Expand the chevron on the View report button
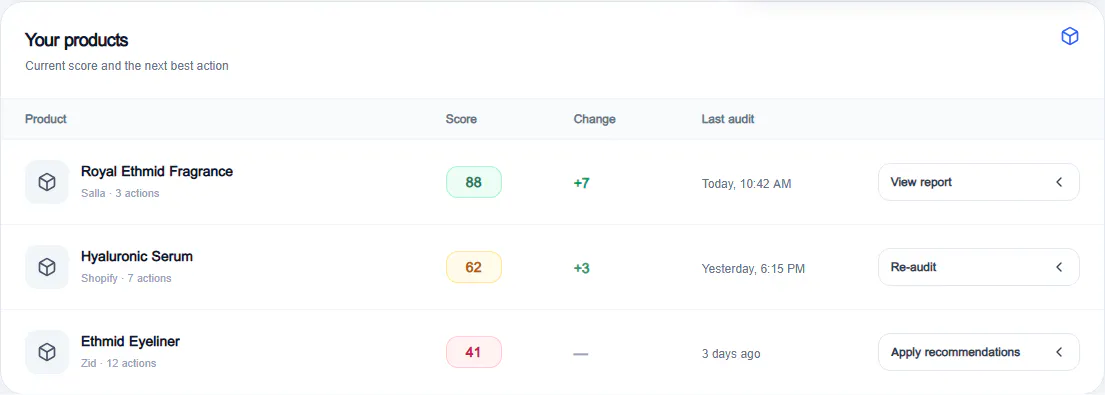Image resolution: width=1105 pixels, height=395 pixels. click(1058, 182)
